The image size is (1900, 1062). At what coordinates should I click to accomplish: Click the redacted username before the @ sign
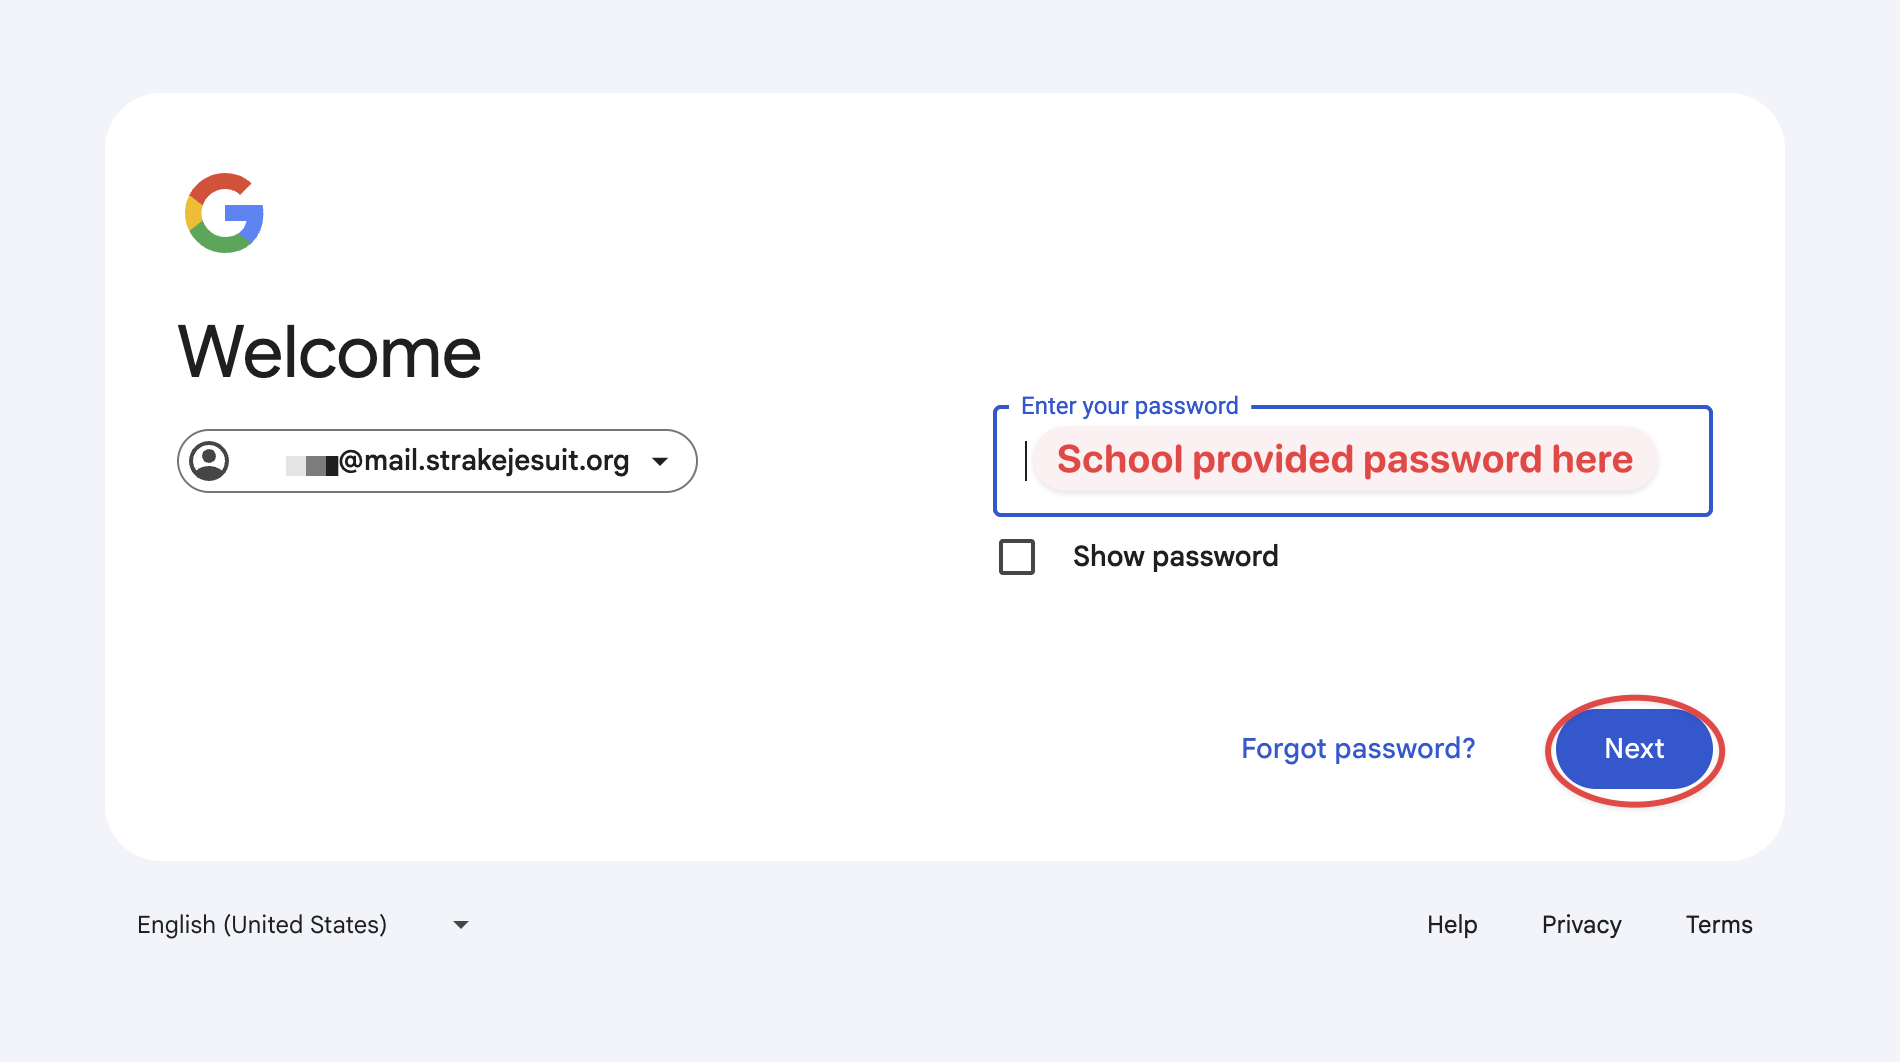coord(311,465)
